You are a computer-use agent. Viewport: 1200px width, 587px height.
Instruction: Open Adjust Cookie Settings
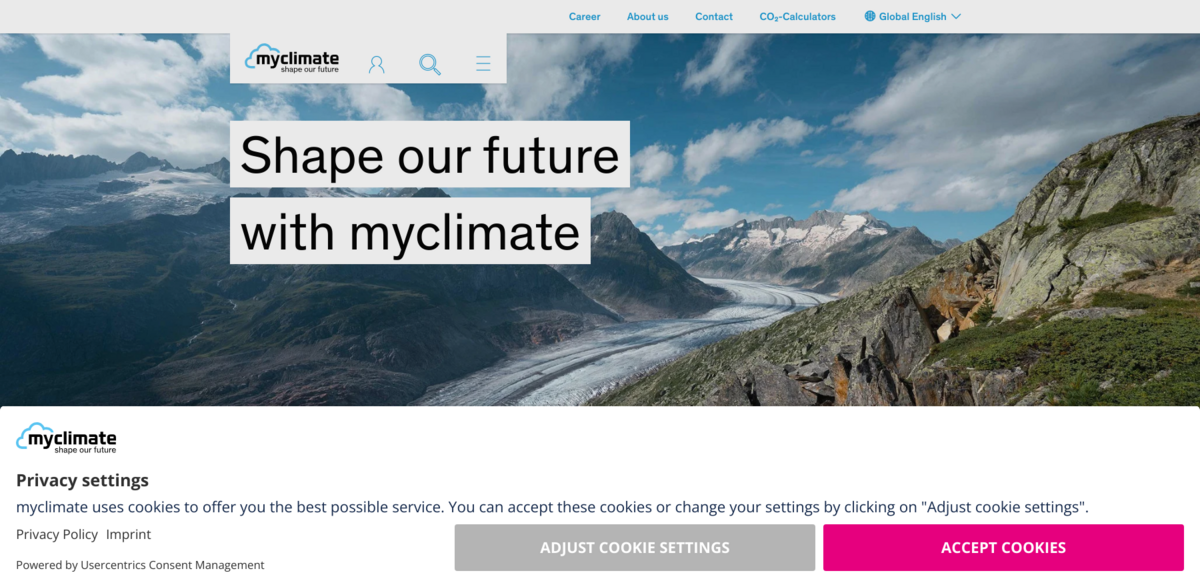pos(635,547)
